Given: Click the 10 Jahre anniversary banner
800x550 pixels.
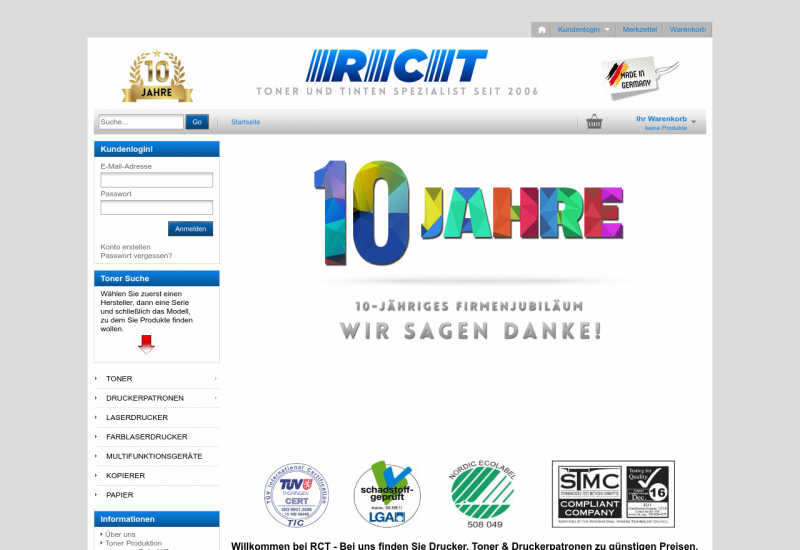Looking at the screenshot, I should (468, 250).
